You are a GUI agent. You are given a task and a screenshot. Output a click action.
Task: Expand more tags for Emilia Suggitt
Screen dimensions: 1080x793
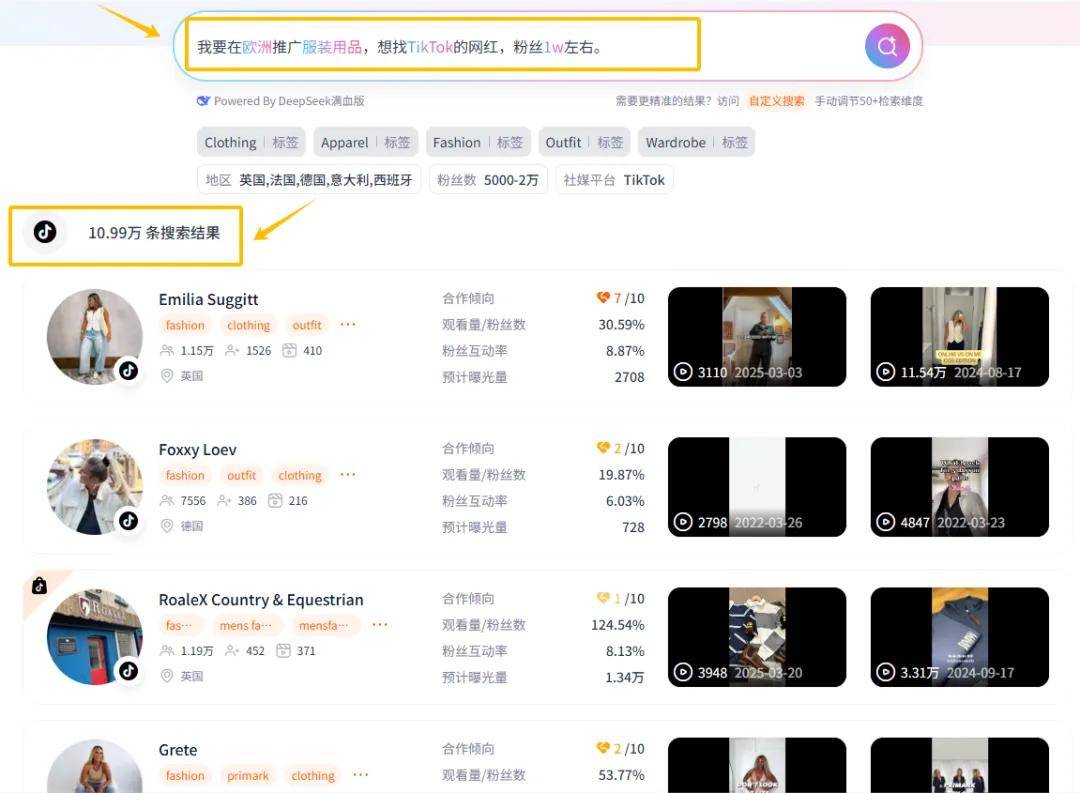click(x=348, y=325)
